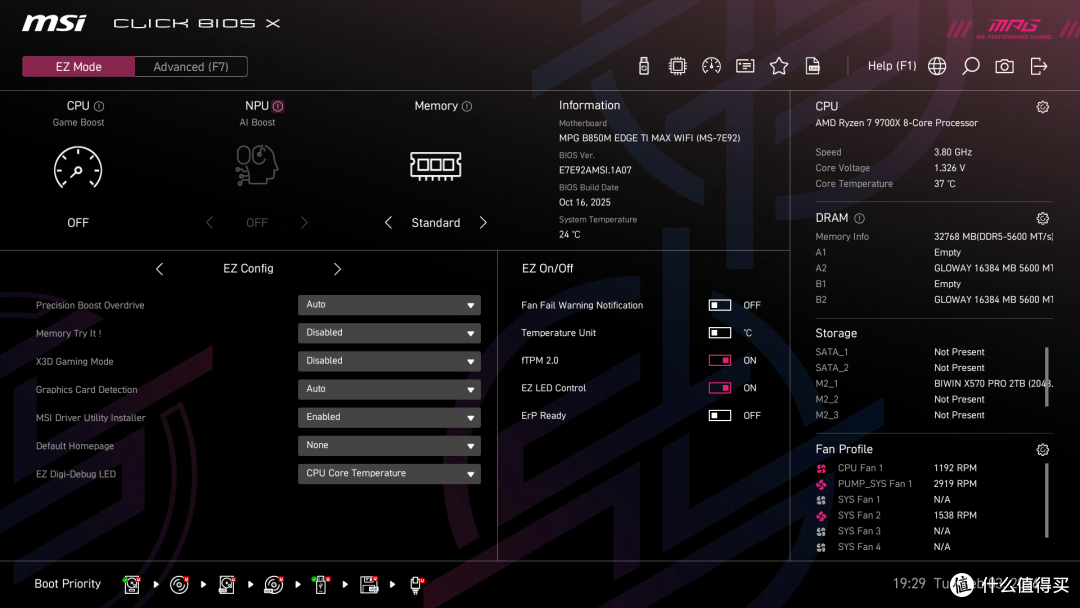The height and width of the screenshot is (608, 1080).
Task: Click the B2 GLOWAY memory slot entry
Action: point(934,300)
